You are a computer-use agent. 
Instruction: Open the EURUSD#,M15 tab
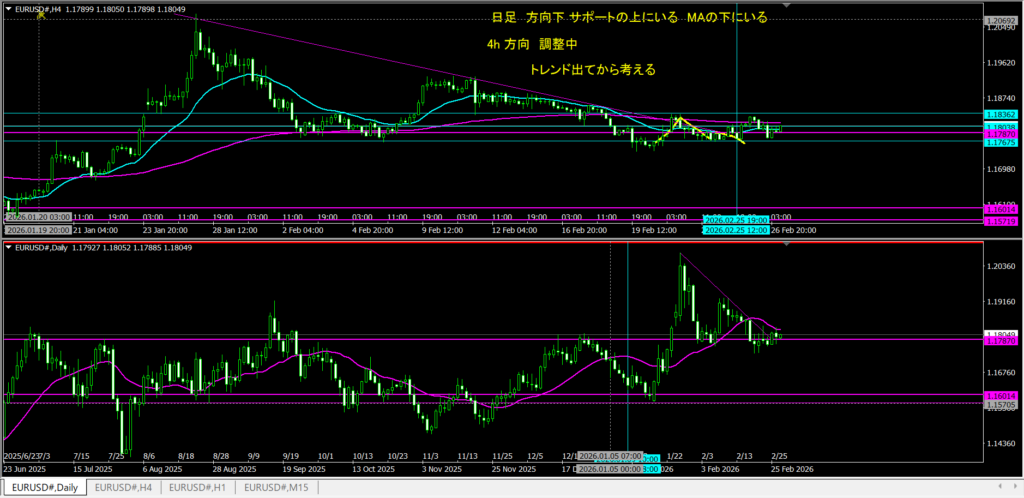(x=278, y=488)
